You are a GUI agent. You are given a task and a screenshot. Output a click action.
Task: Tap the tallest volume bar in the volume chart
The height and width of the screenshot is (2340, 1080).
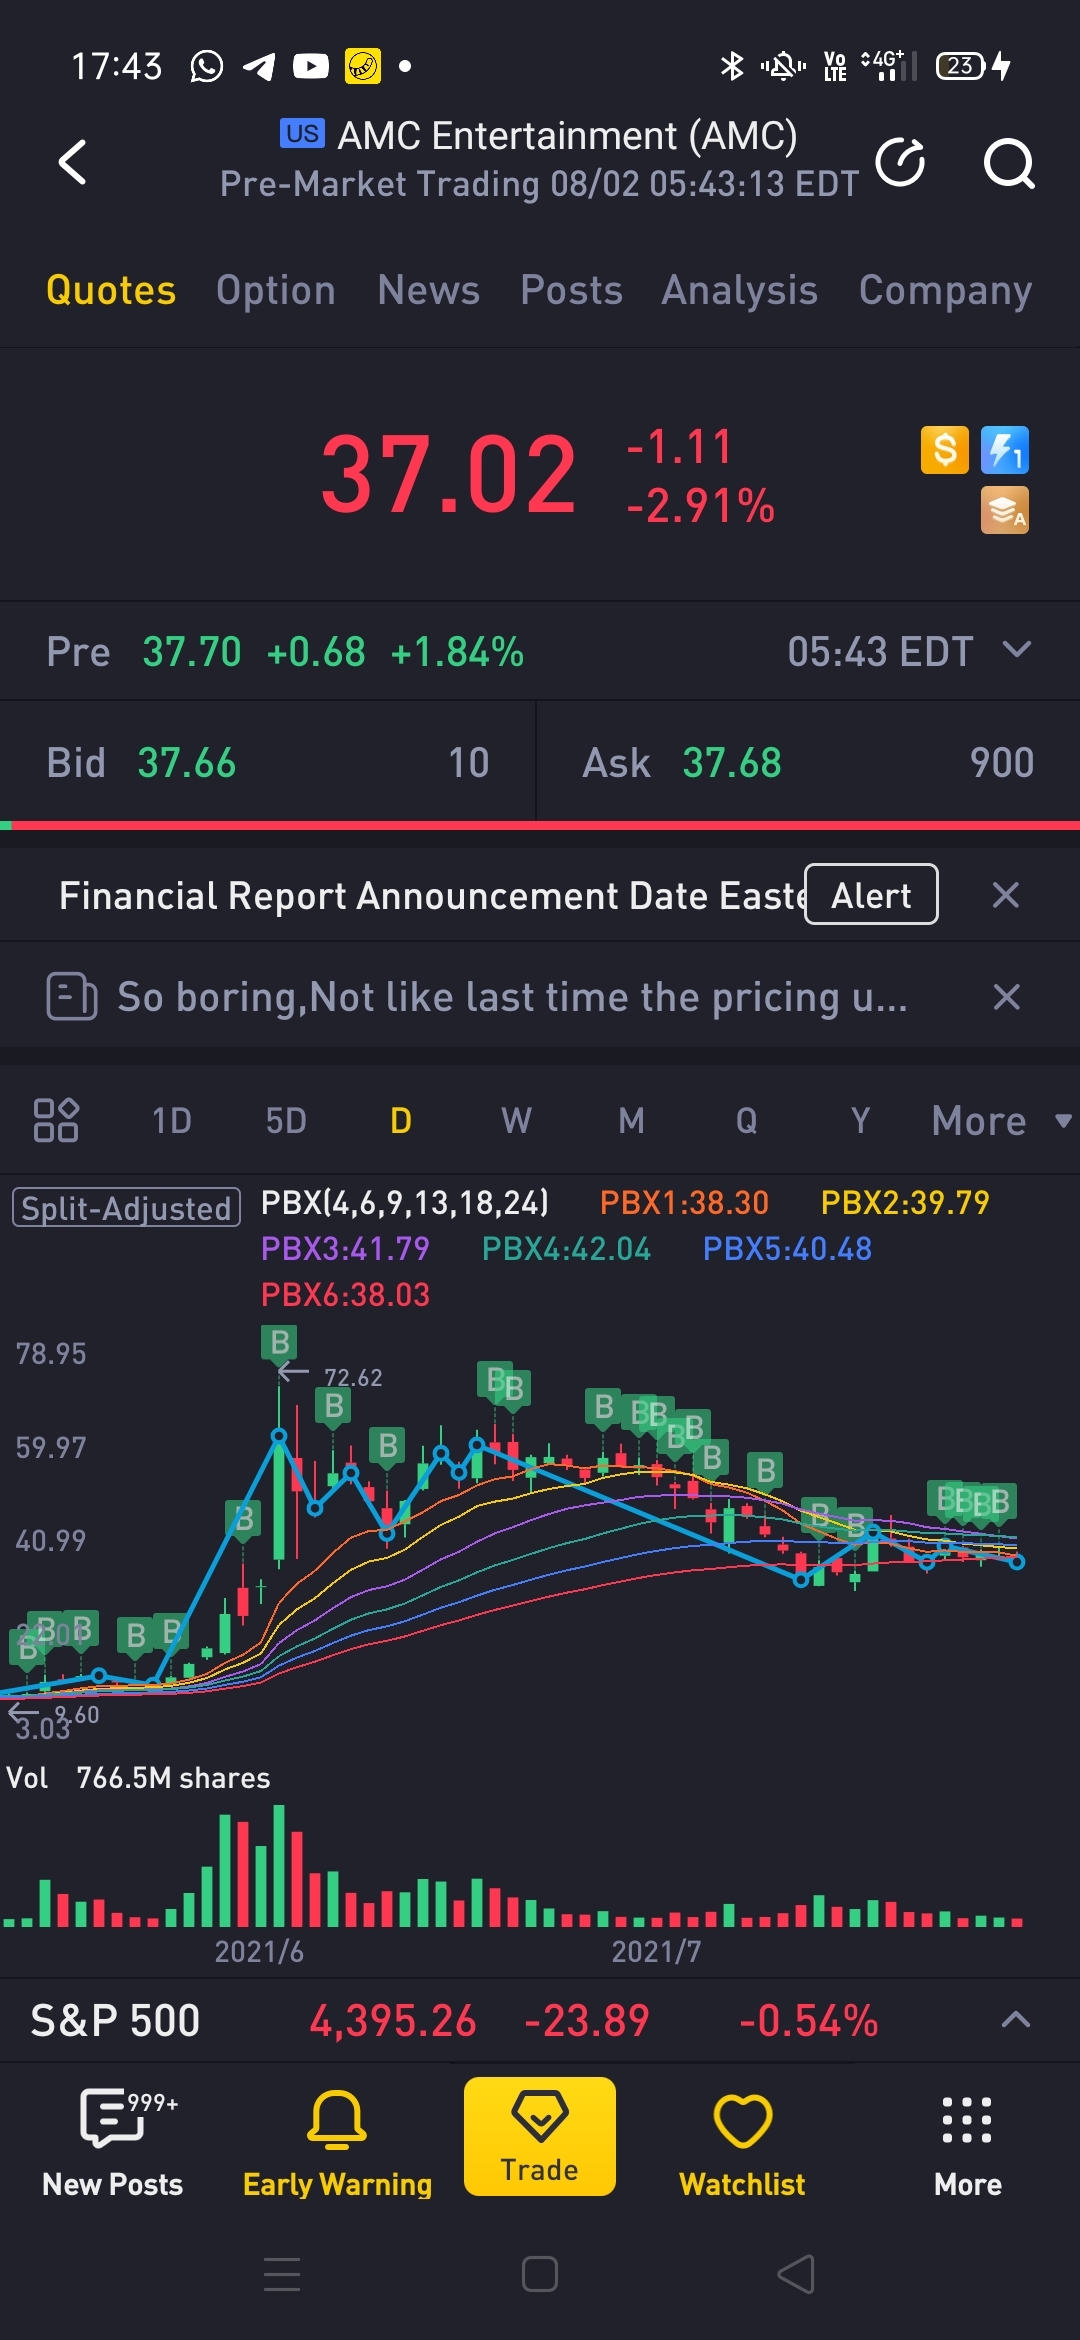279,1865
